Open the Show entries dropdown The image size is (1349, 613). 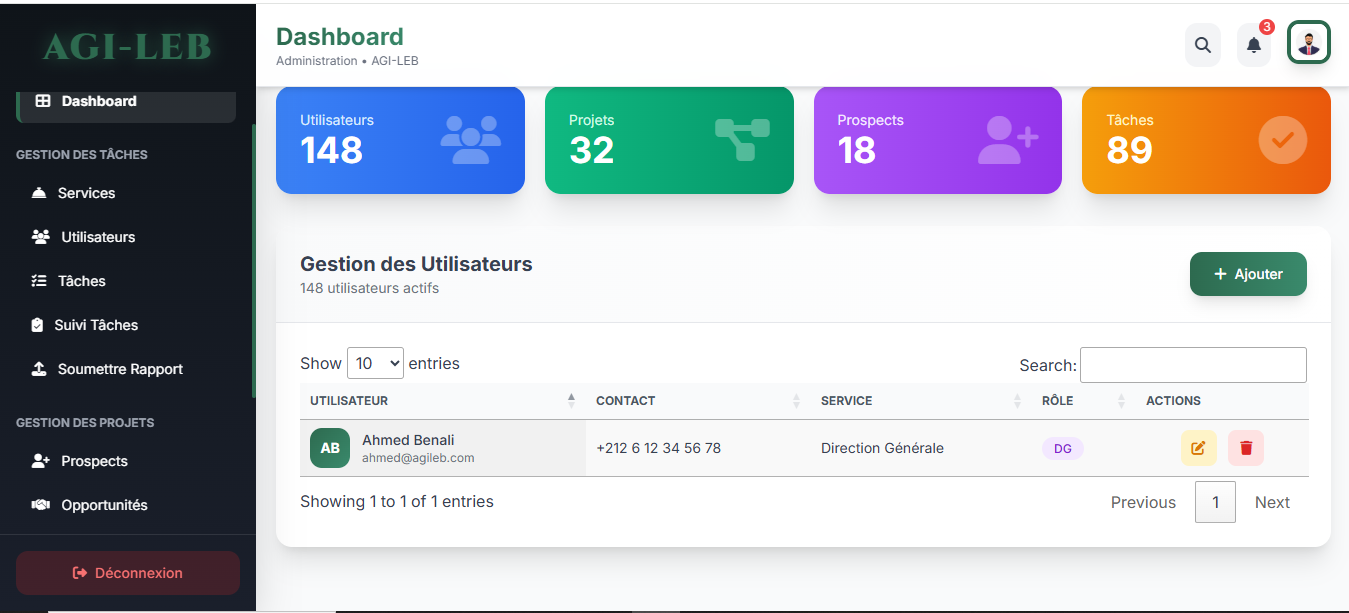(x=375, y=363)
